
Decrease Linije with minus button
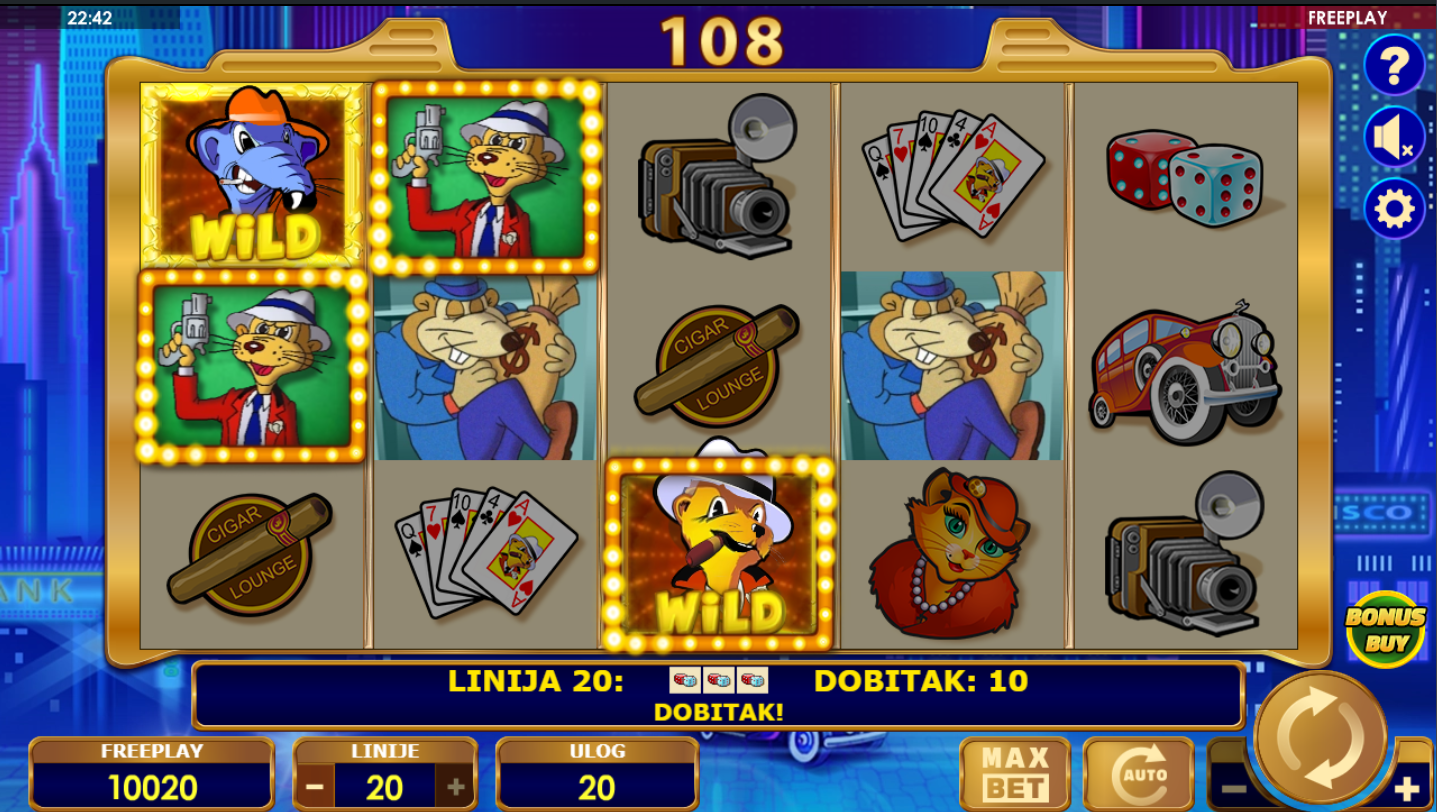click(x=314, y=787)
